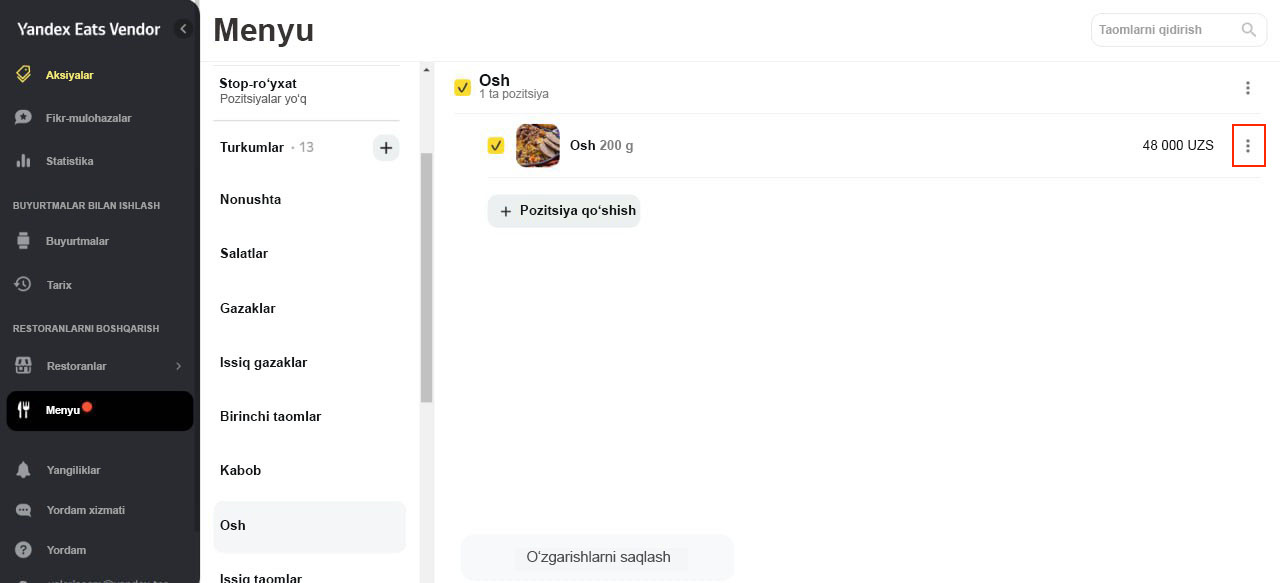Toggle the Osh category checkbox
The width and height of the screenshot is (1280, 583).
tap(462, 87)
